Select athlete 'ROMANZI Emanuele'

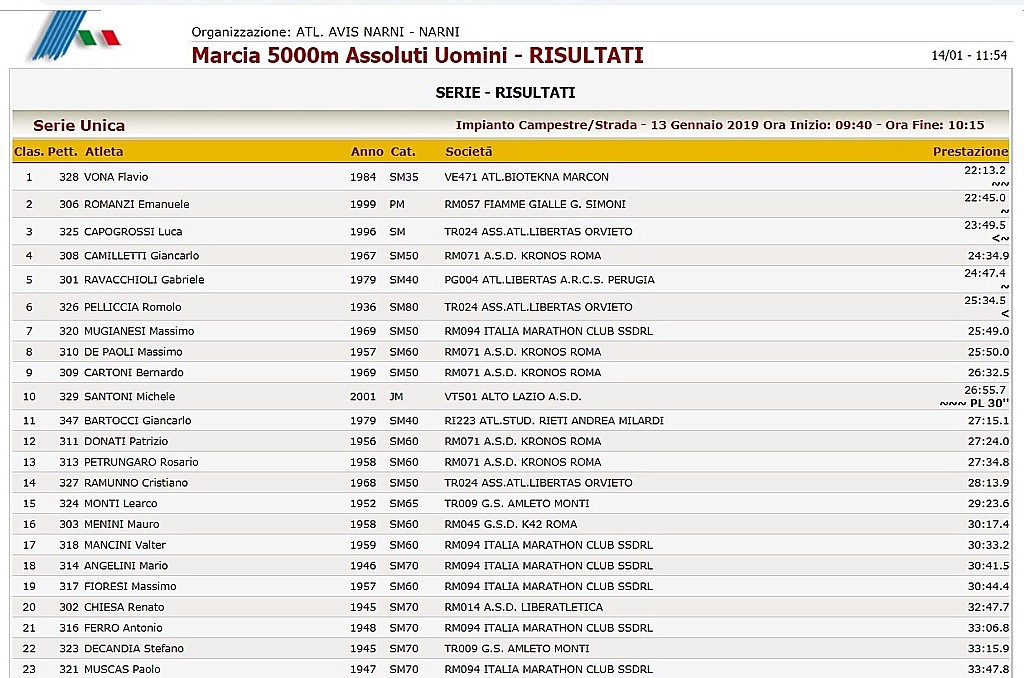[136, 204]
